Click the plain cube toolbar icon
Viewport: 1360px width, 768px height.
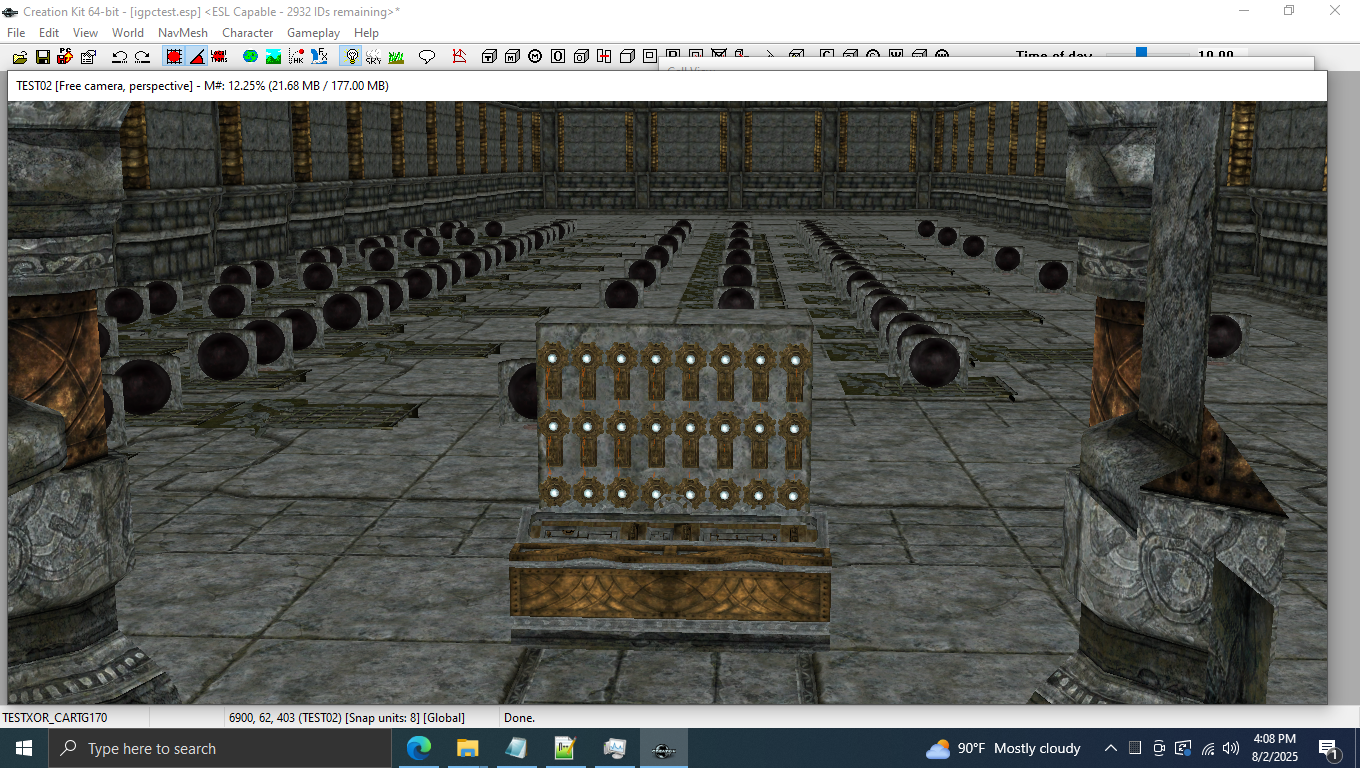click(x=627, y=57)
